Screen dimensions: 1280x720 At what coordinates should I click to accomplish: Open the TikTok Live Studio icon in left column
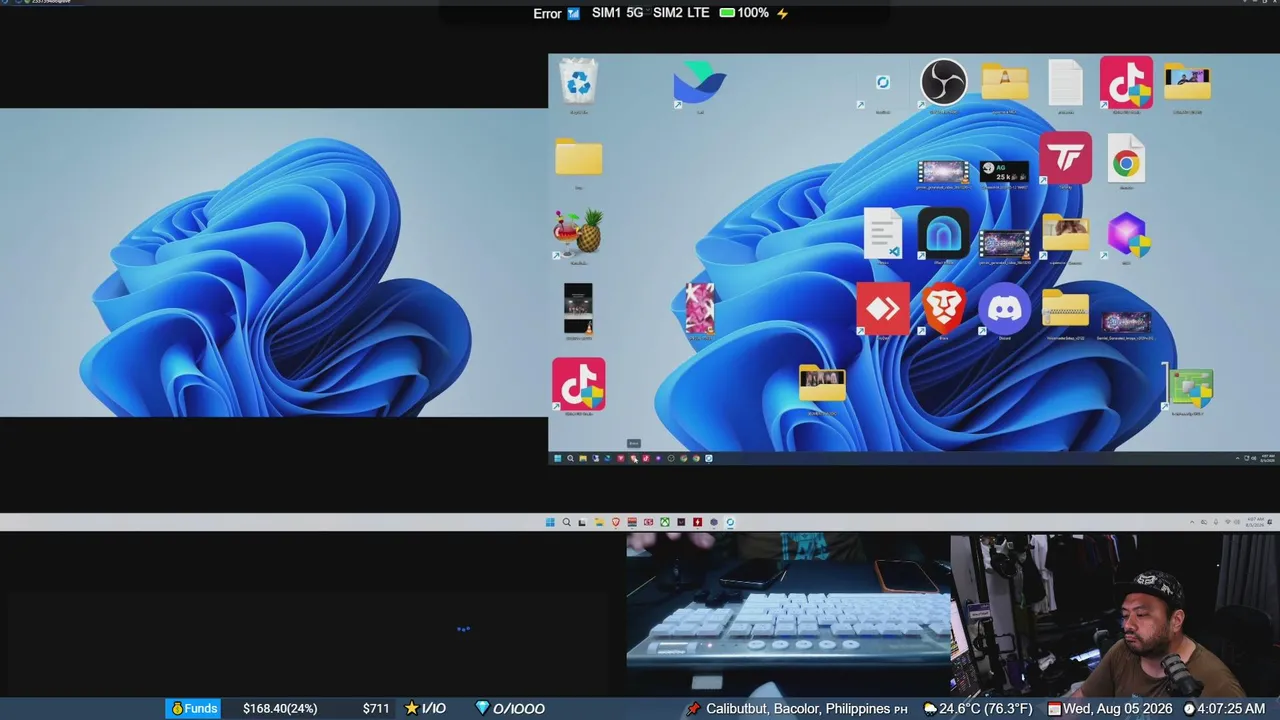pos(578,384)
